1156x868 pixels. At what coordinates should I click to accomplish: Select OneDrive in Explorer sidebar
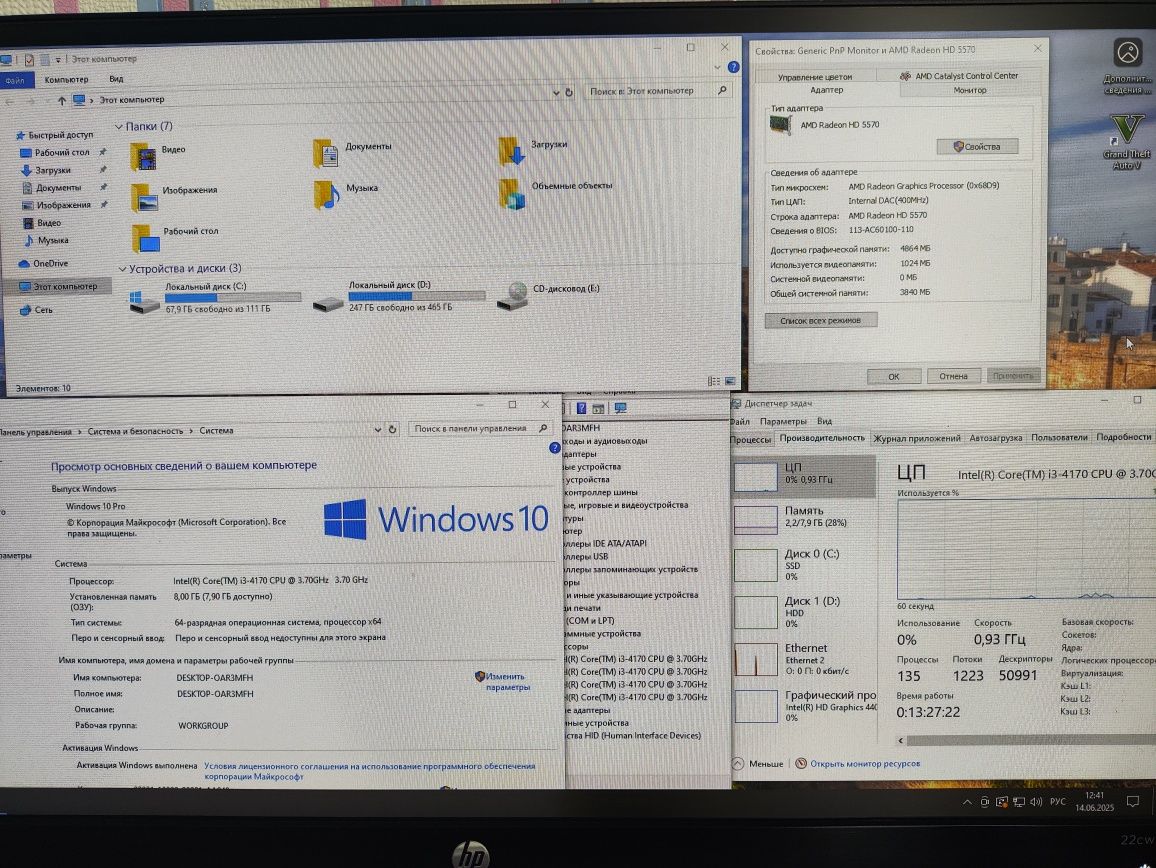[43, 263]
